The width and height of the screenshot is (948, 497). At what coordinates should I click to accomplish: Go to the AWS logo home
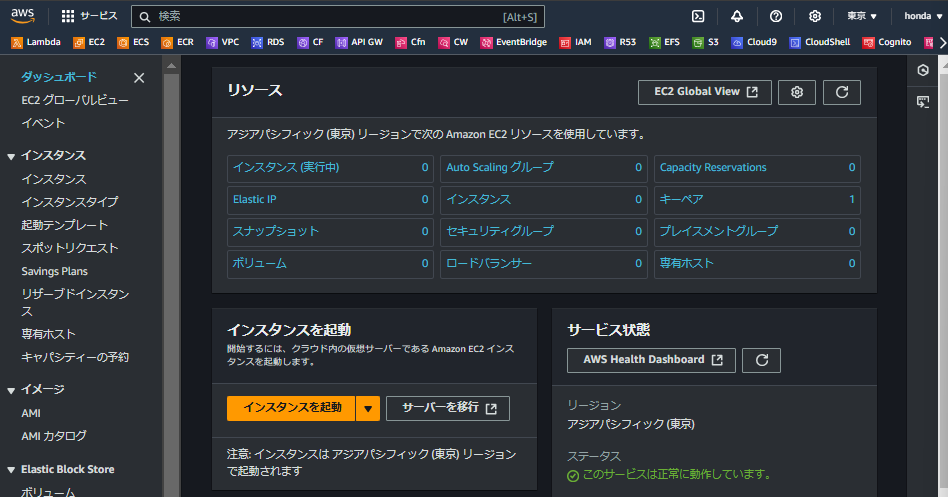[x=22, y=16]
